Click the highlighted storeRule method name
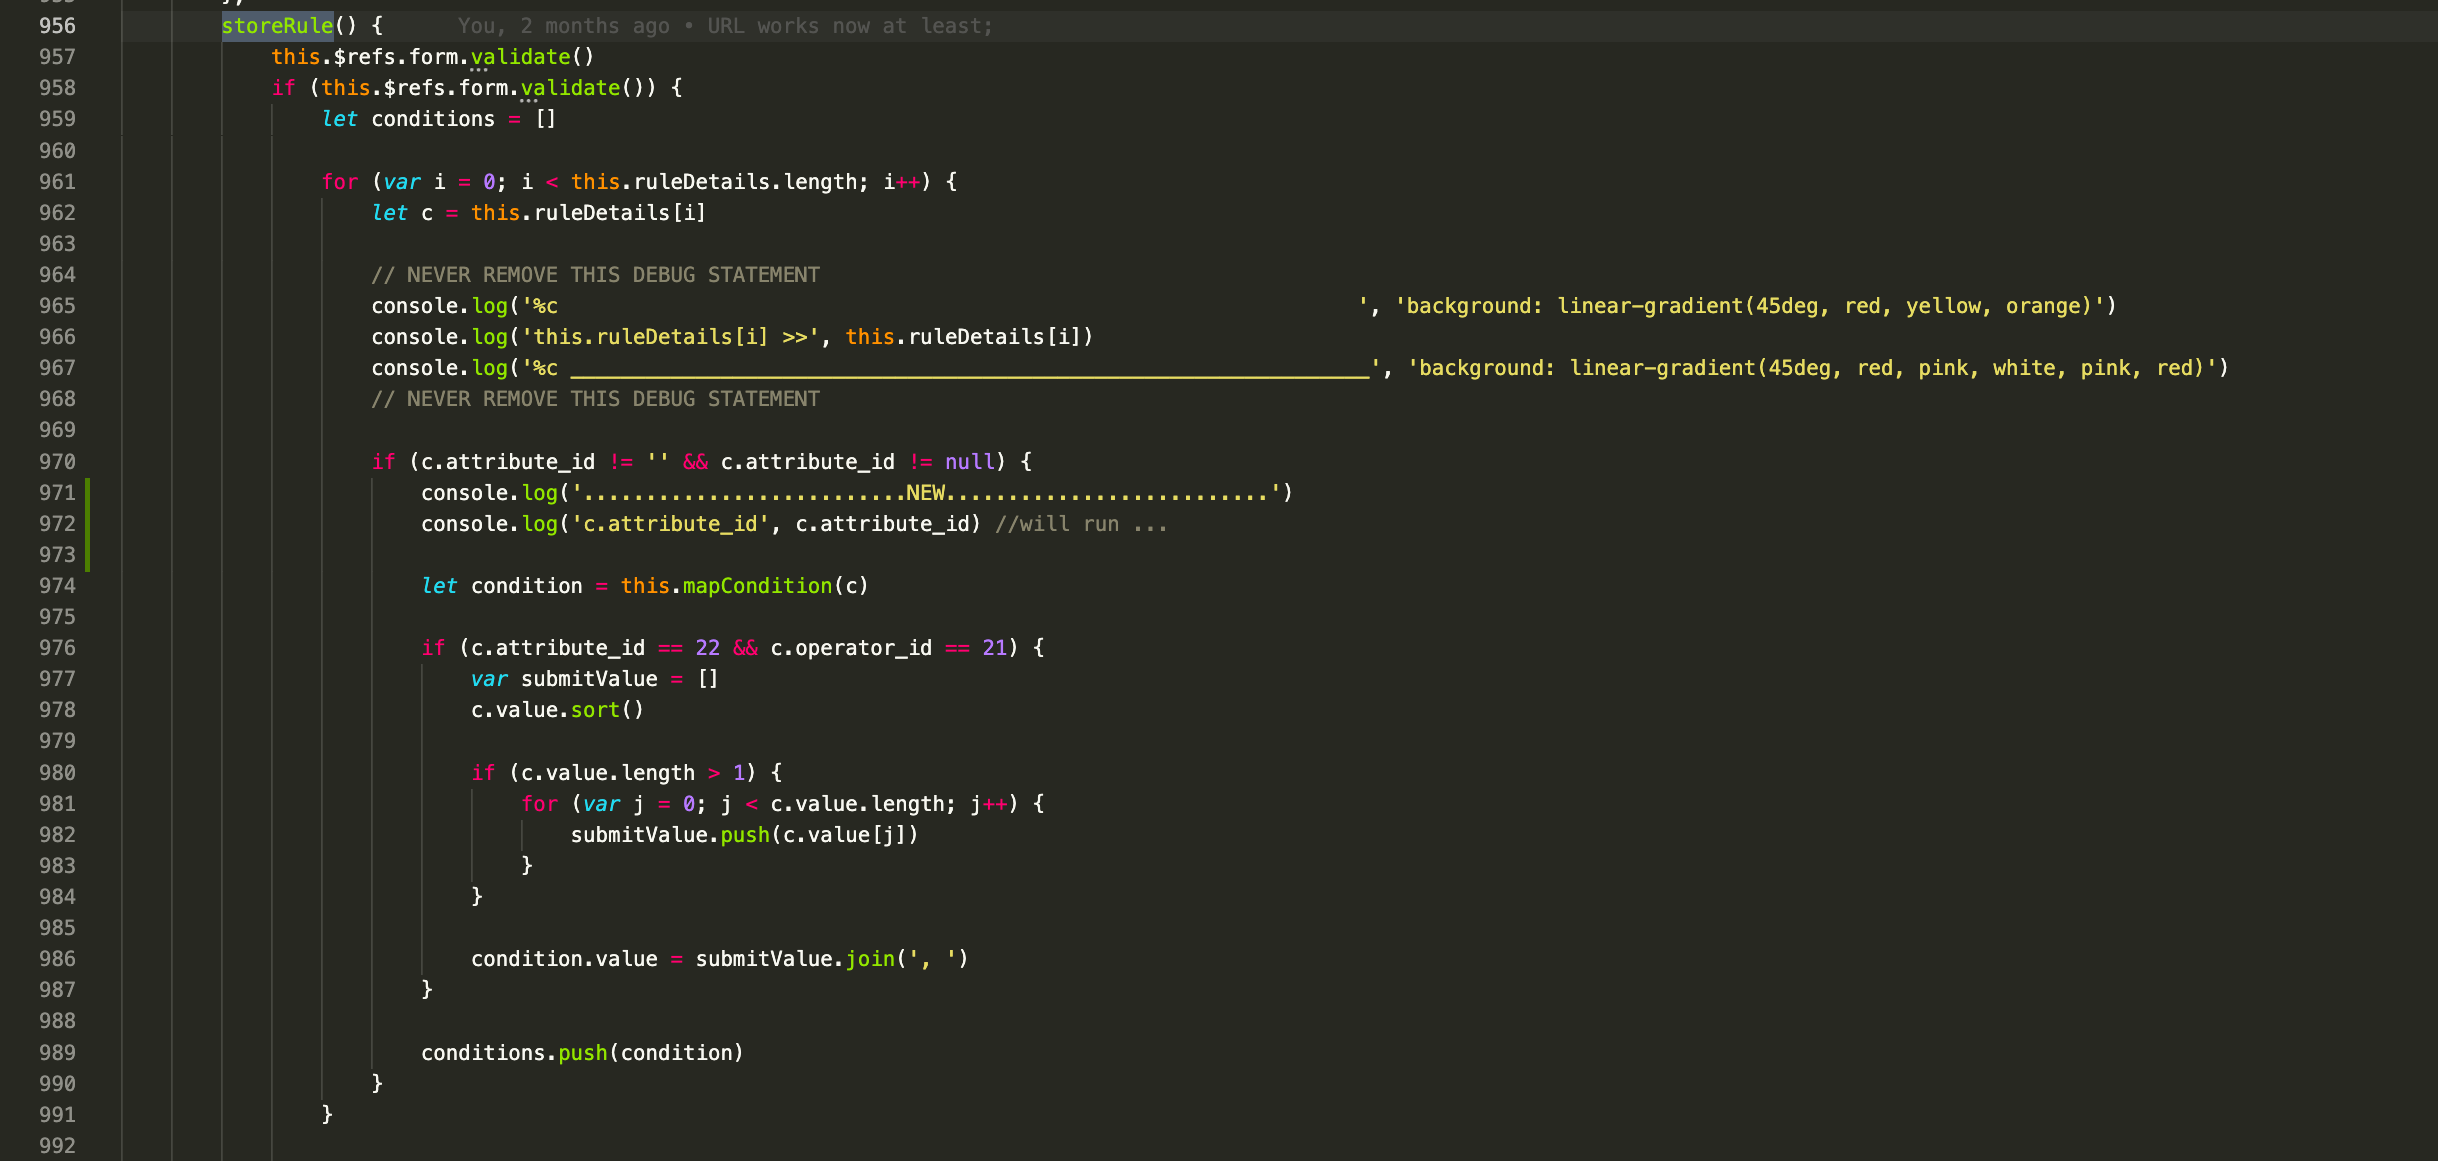Image resolution: width=2438 pixels, height=1161 pixels. click(277, 26)
